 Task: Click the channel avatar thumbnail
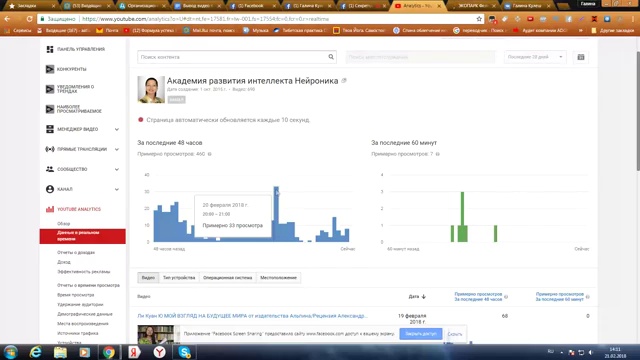coord(151,89)
